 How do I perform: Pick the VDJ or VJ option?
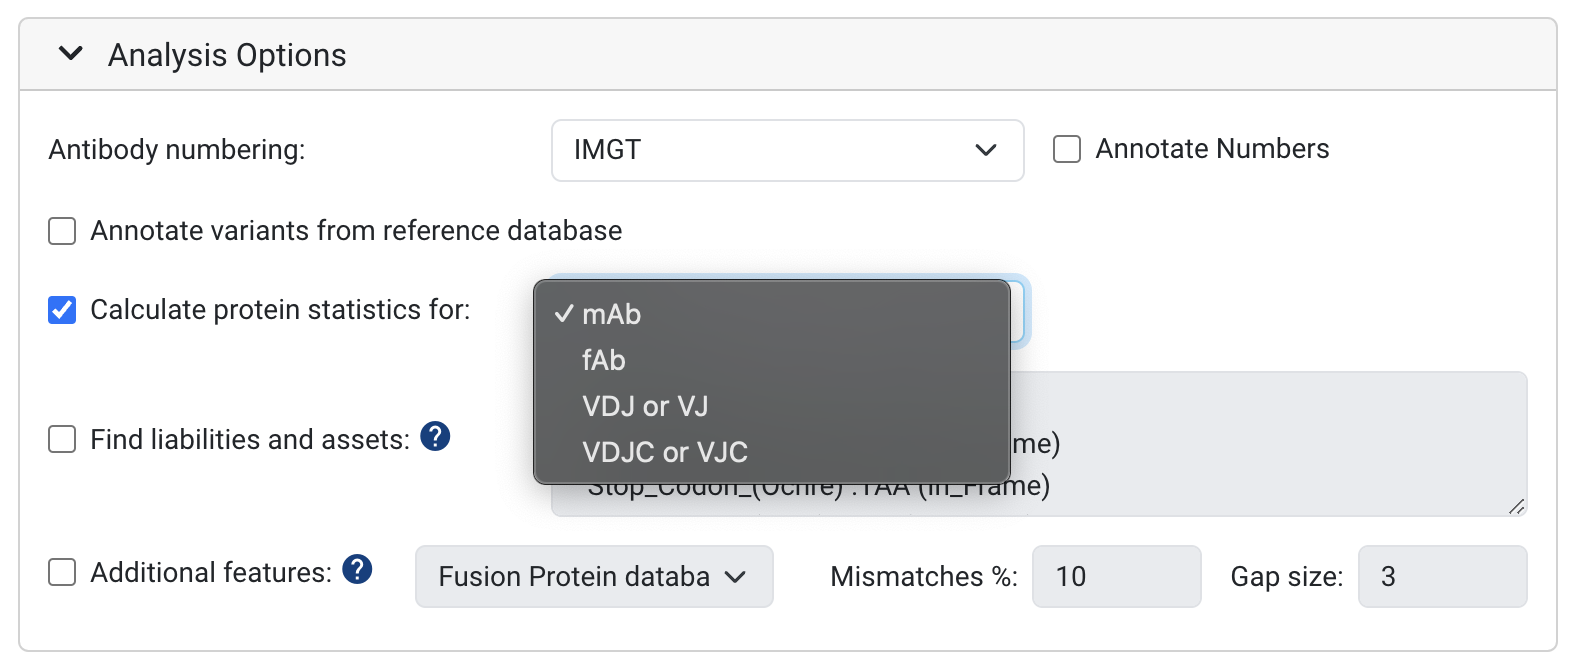coord(645,406)
